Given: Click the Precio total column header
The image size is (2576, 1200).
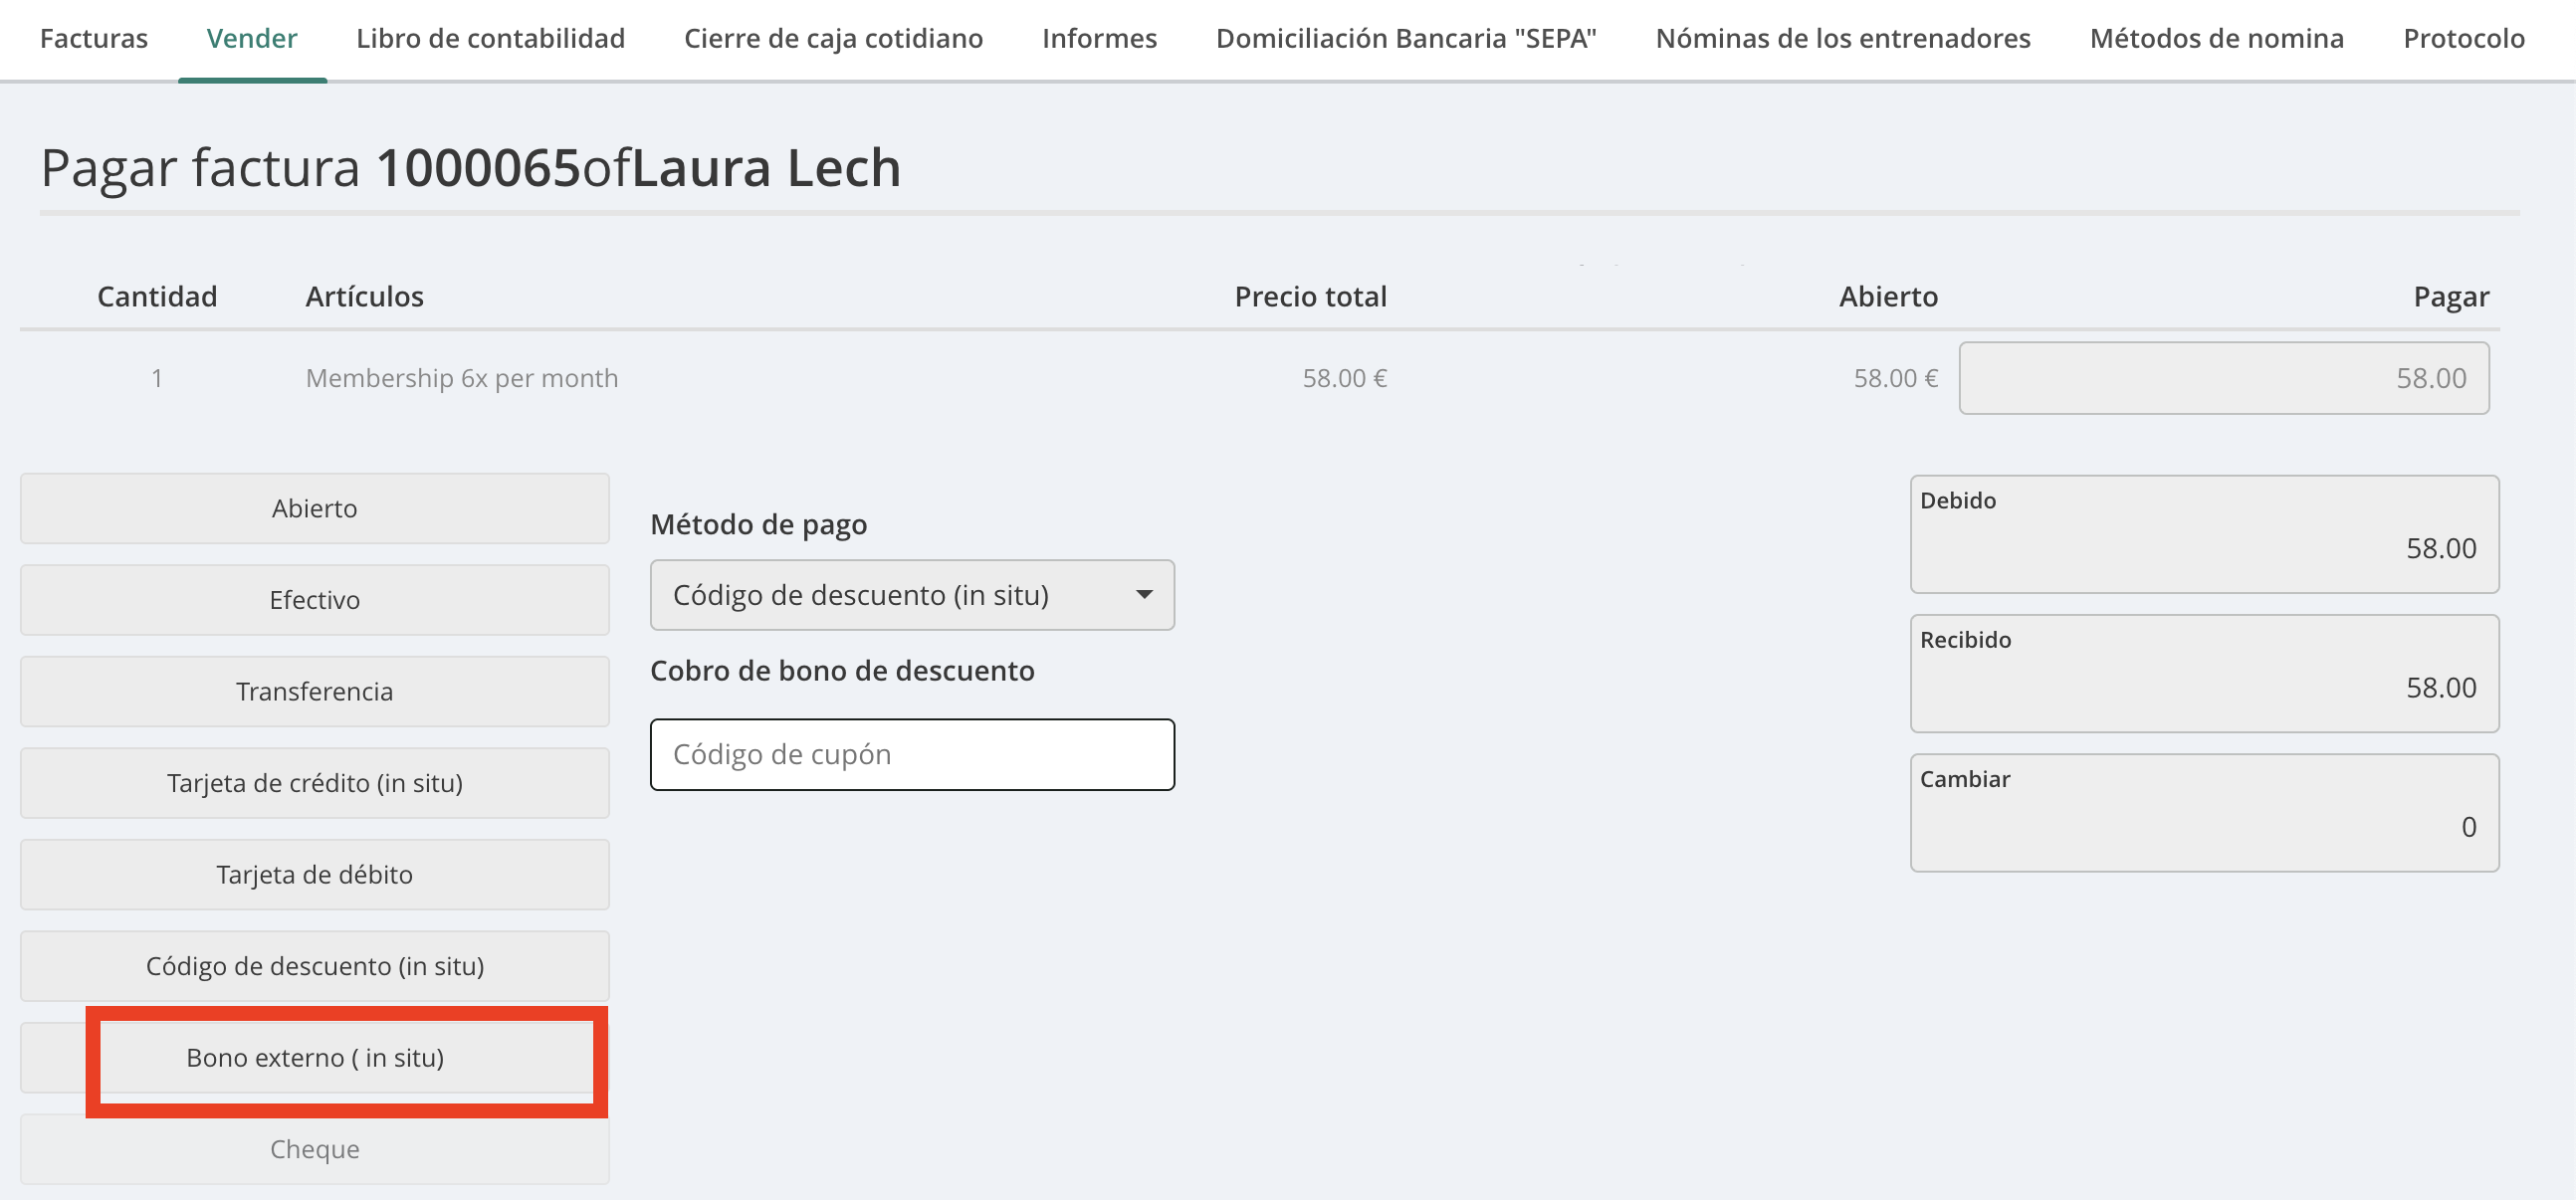Looking at the screenshot, I should pos(1310,296).
